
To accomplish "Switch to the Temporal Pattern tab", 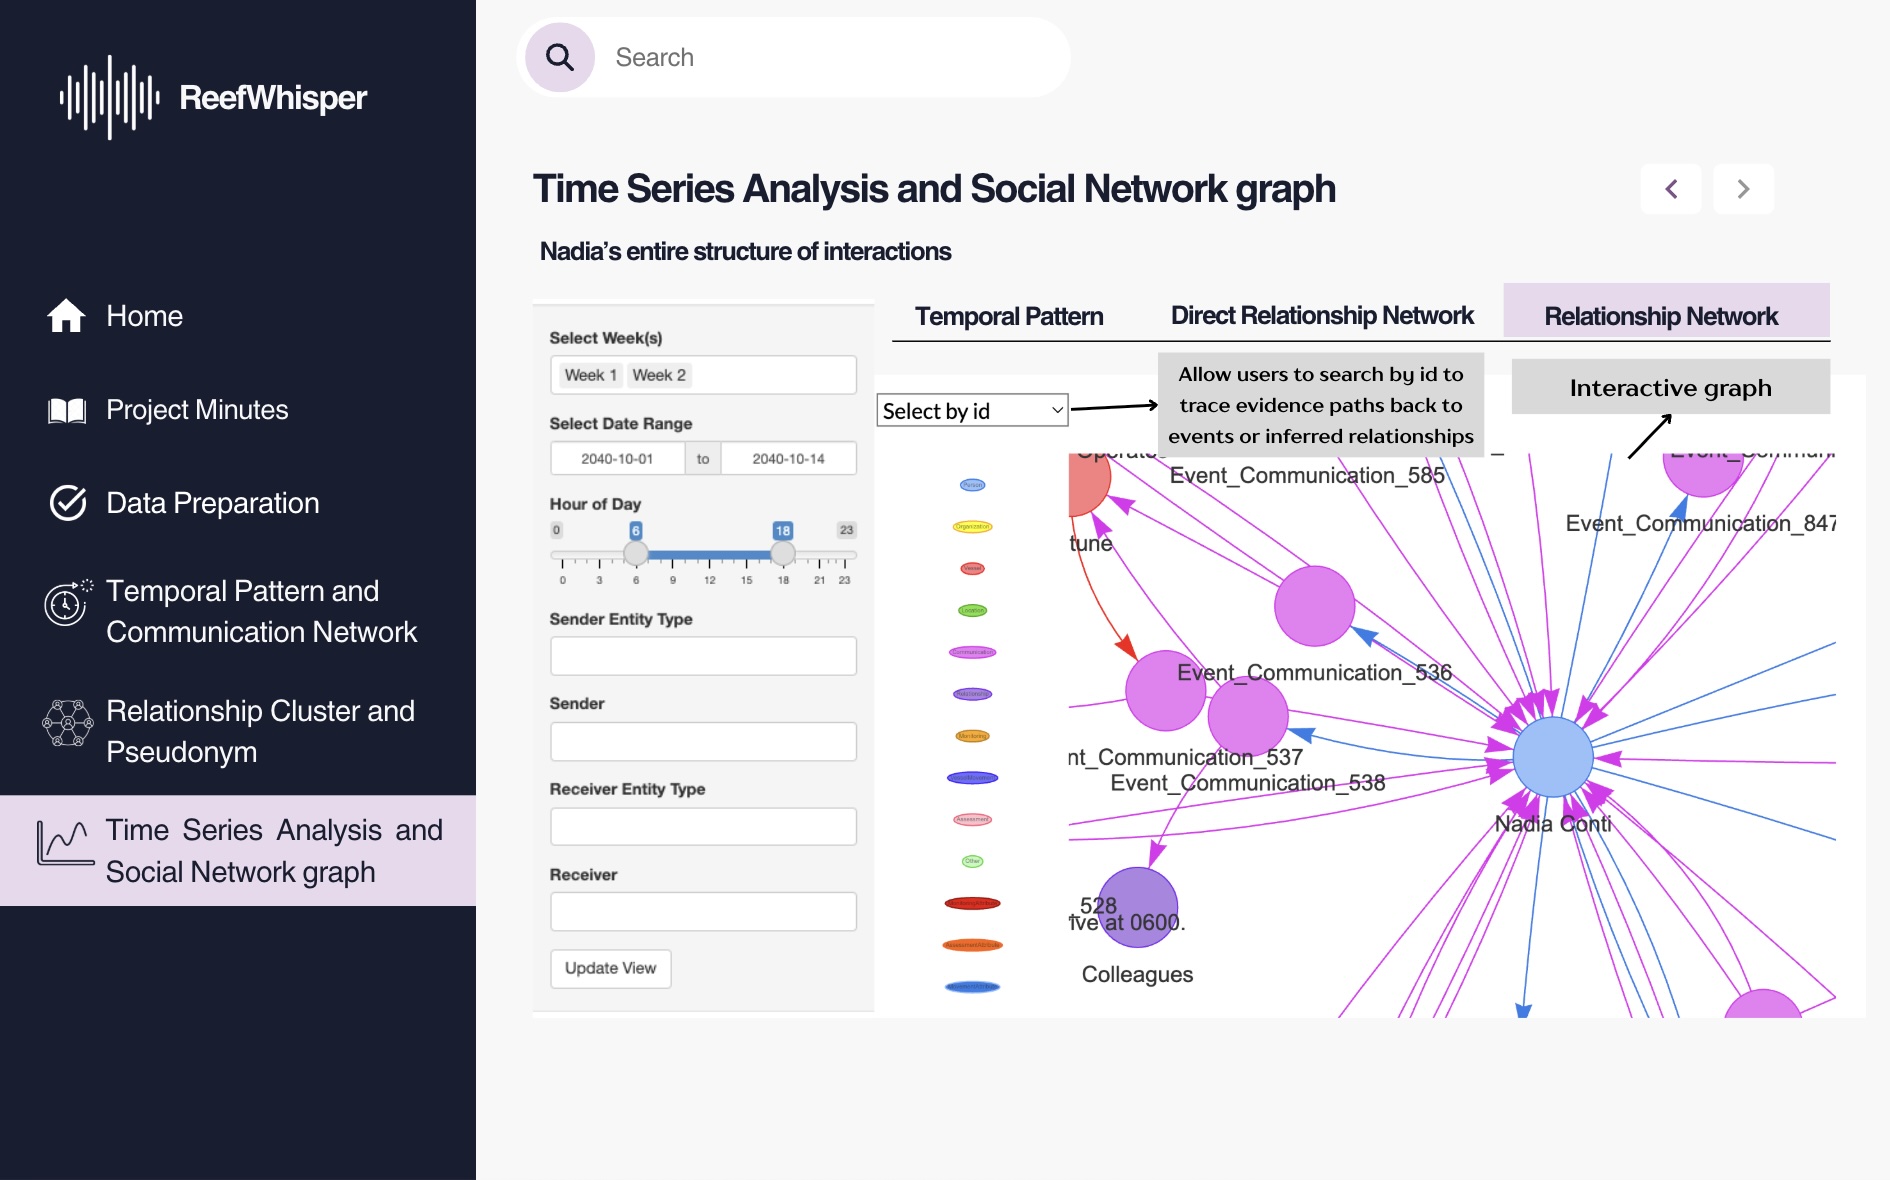I will click(1009, 316).
